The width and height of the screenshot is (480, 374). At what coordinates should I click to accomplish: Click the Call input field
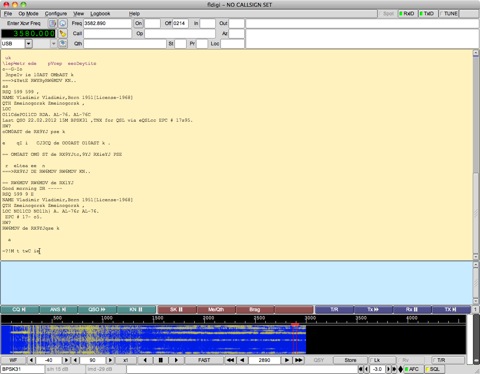(107, 33)
